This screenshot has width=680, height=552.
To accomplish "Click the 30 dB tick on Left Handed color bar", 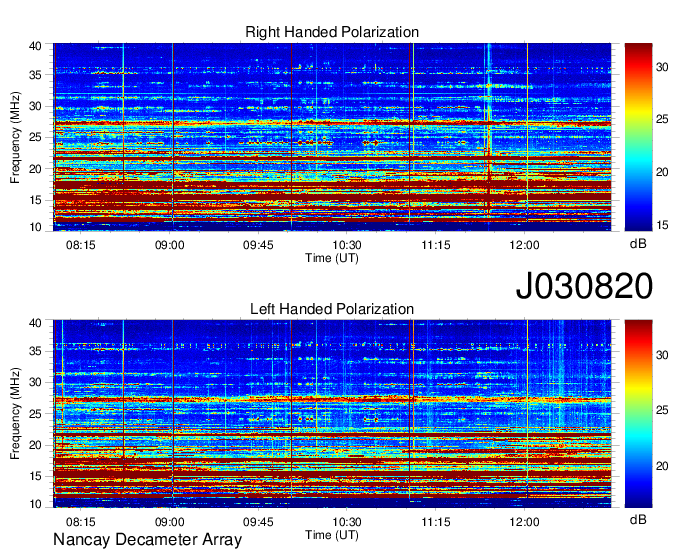I will (662, 355).
